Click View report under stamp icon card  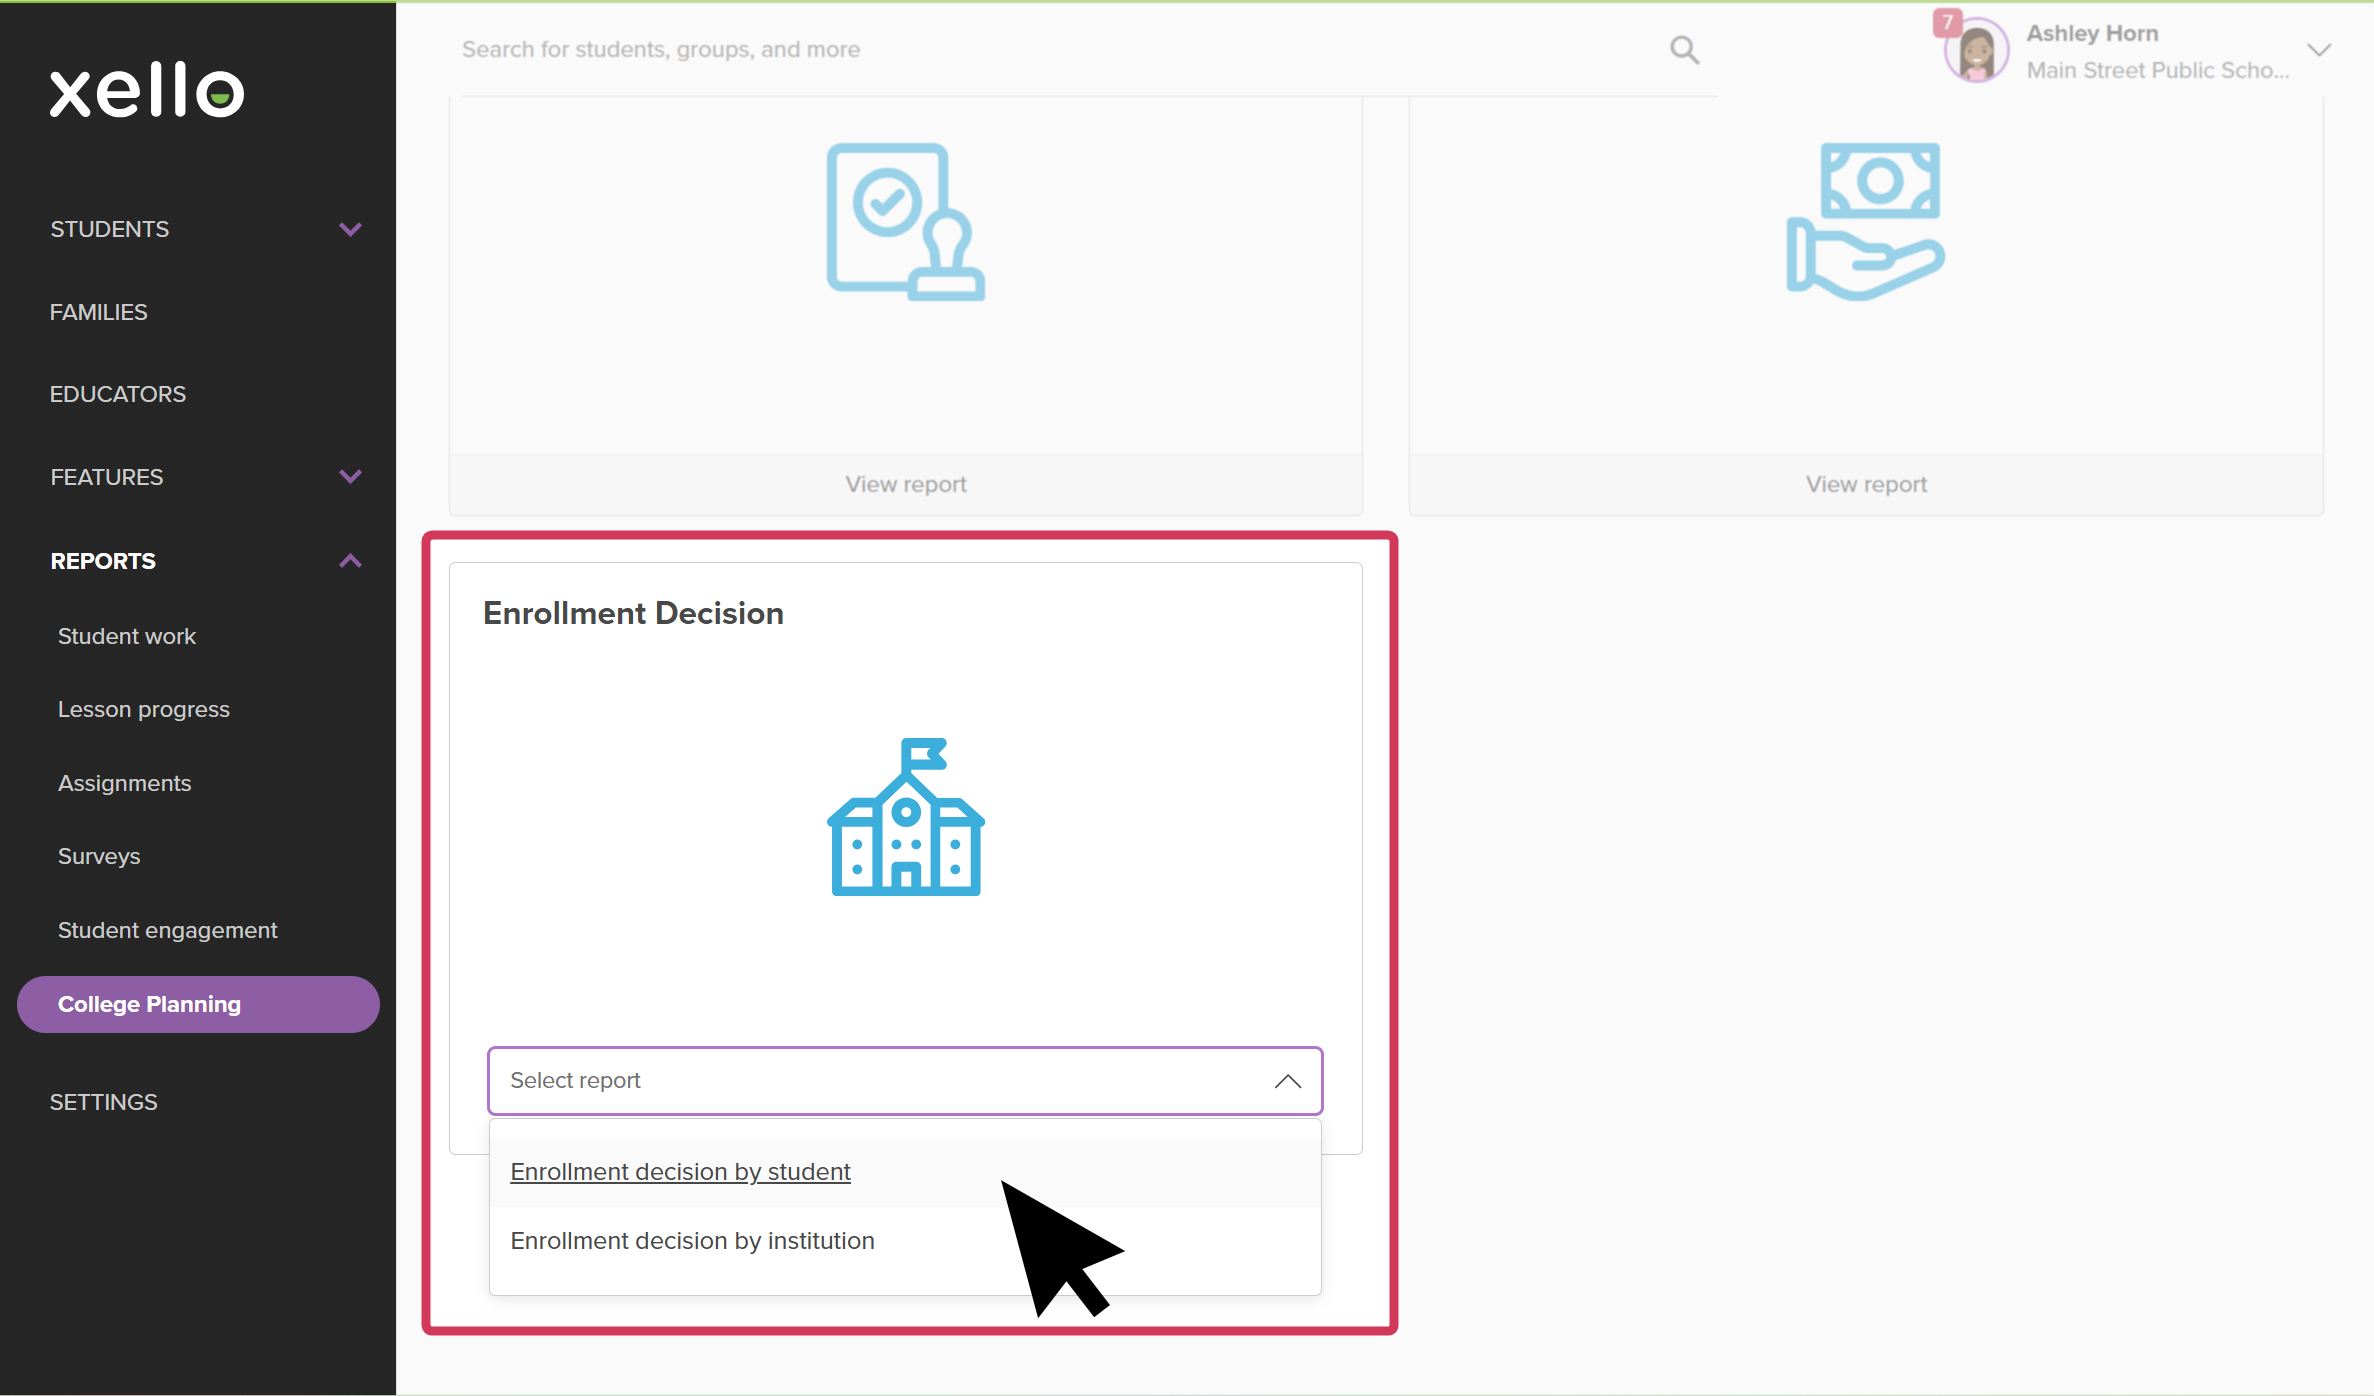coord(905,484)
